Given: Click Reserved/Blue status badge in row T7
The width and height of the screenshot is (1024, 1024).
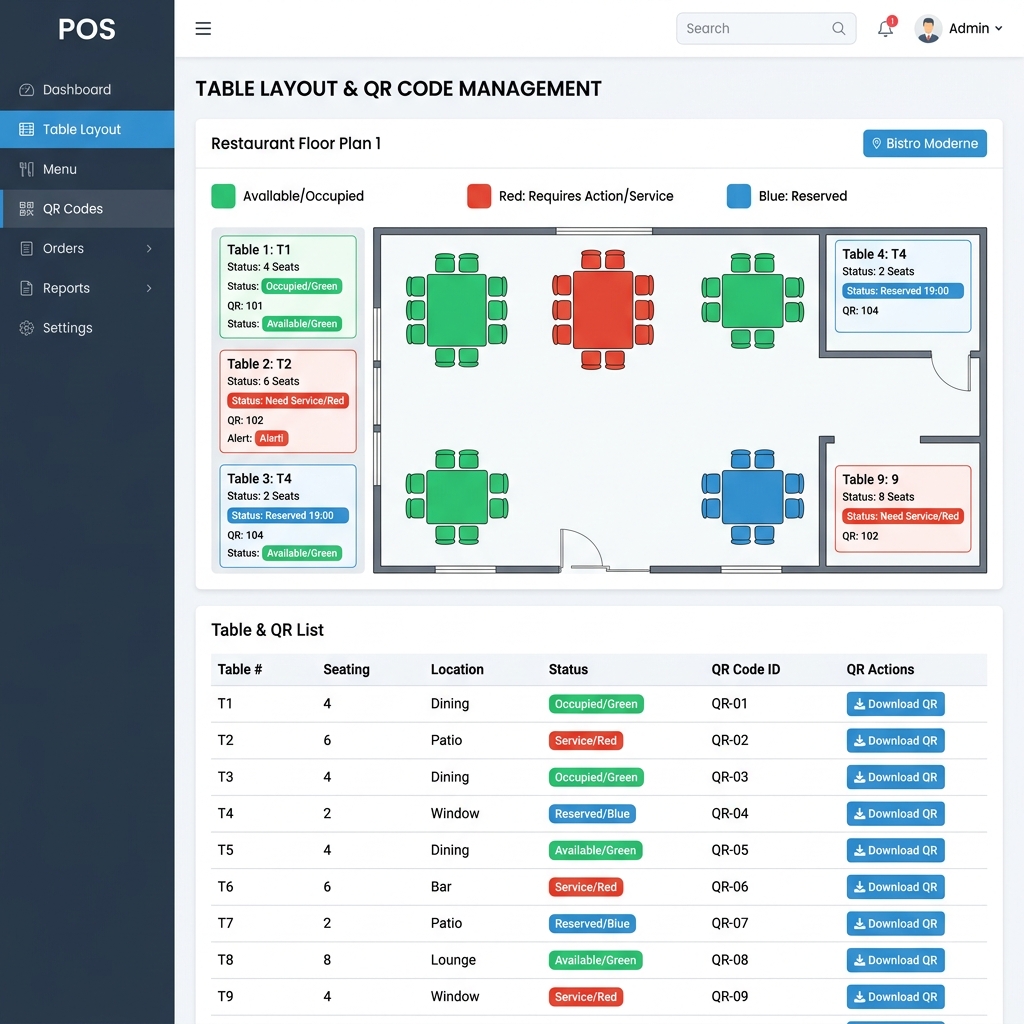Looking at the screenshot, I should pyautogui.click(x=592, y=923).
